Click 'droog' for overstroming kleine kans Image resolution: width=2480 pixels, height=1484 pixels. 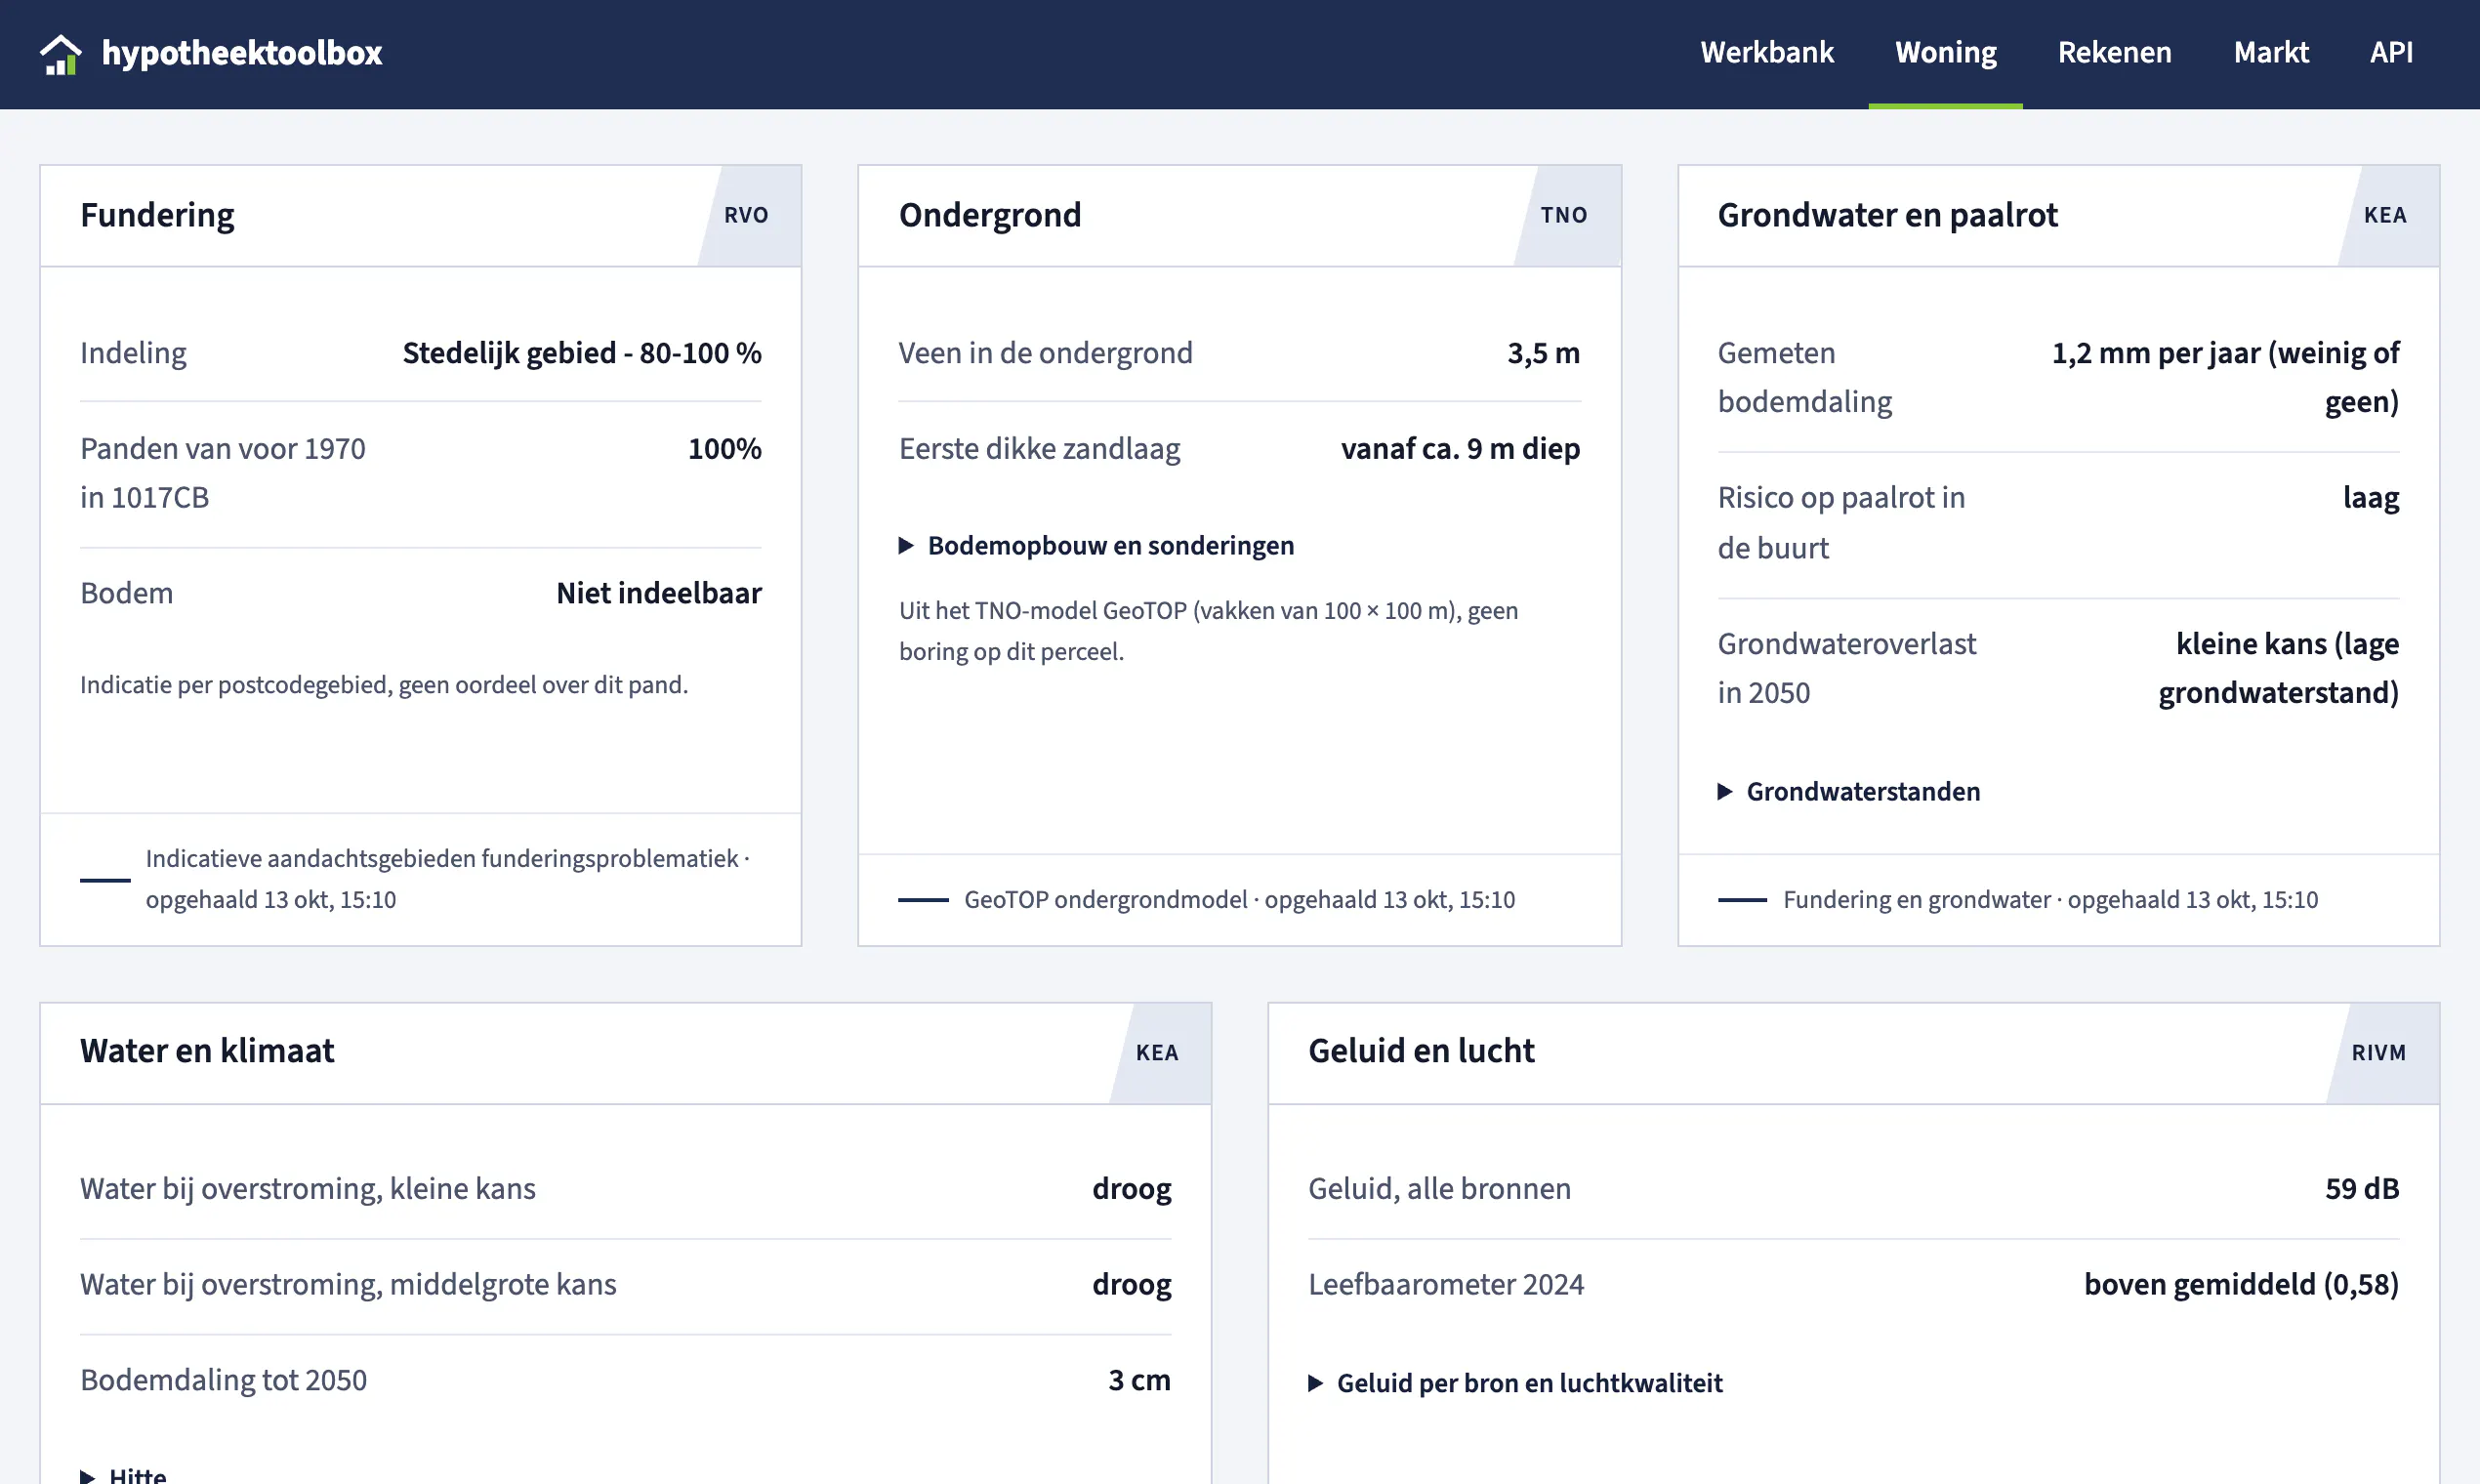tap(1132, 1189)
